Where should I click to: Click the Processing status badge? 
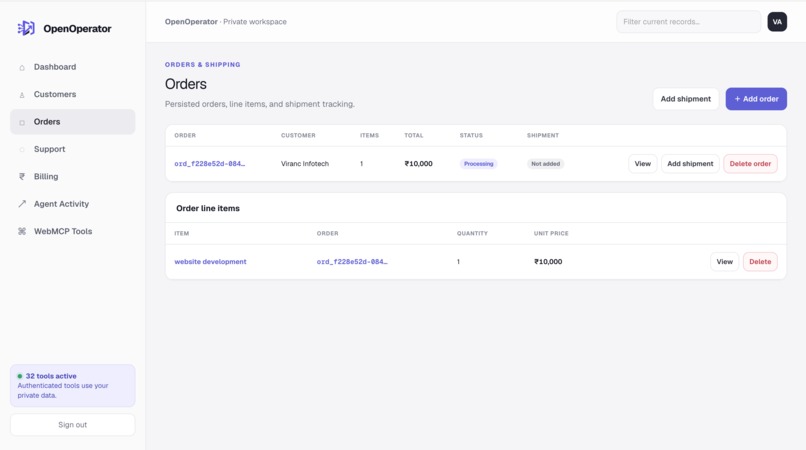pos(478,164)
